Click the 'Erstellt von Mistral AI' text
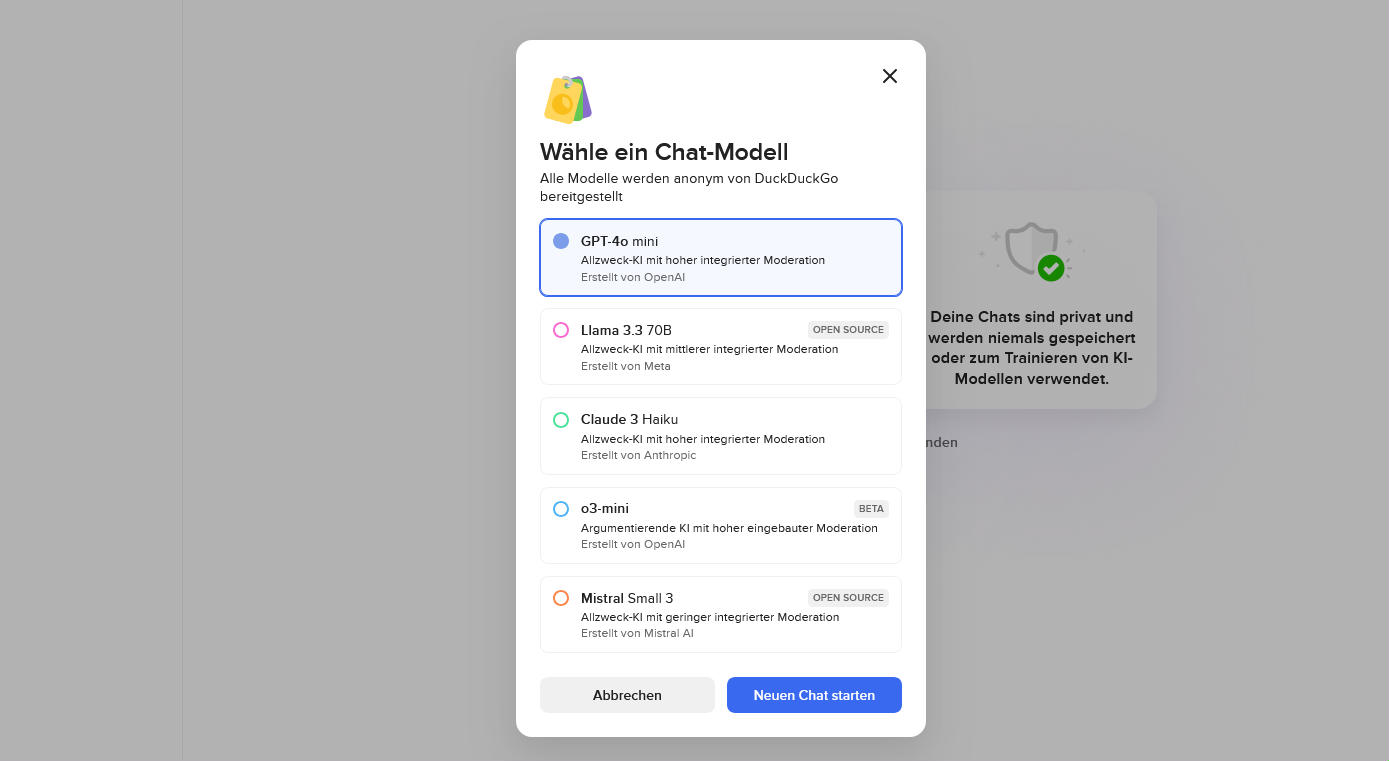 [637, 633]
